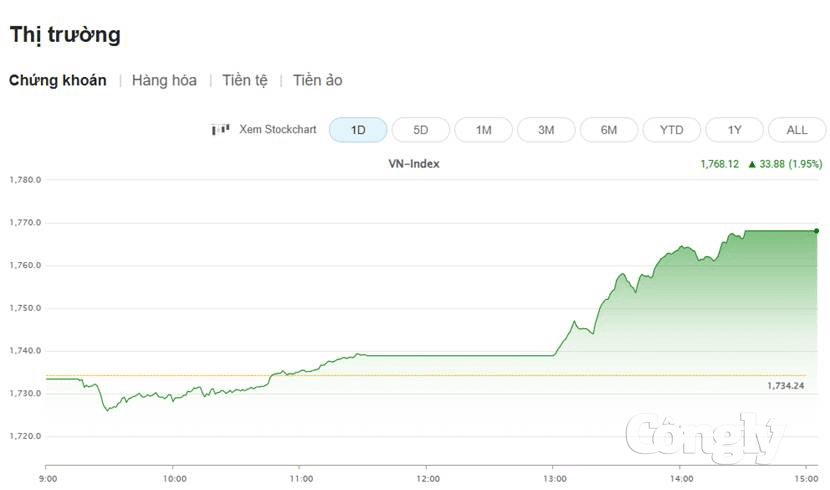Switch to the Hàng hóa tab
This screenshot has height=490, width=830.
pyautogui.click(x=164, y=80)
